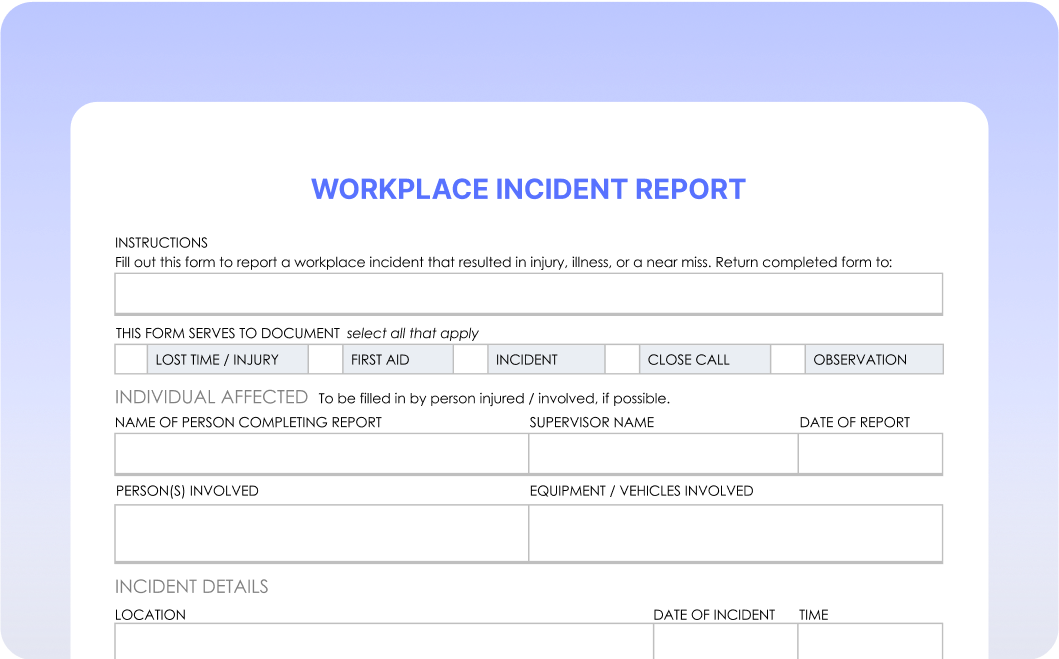Image resolution: width=1059 pixels, height=659 pixels.
Task: Check the Lost Time / Injury checkbox
Action: click(x=131, y=359)
